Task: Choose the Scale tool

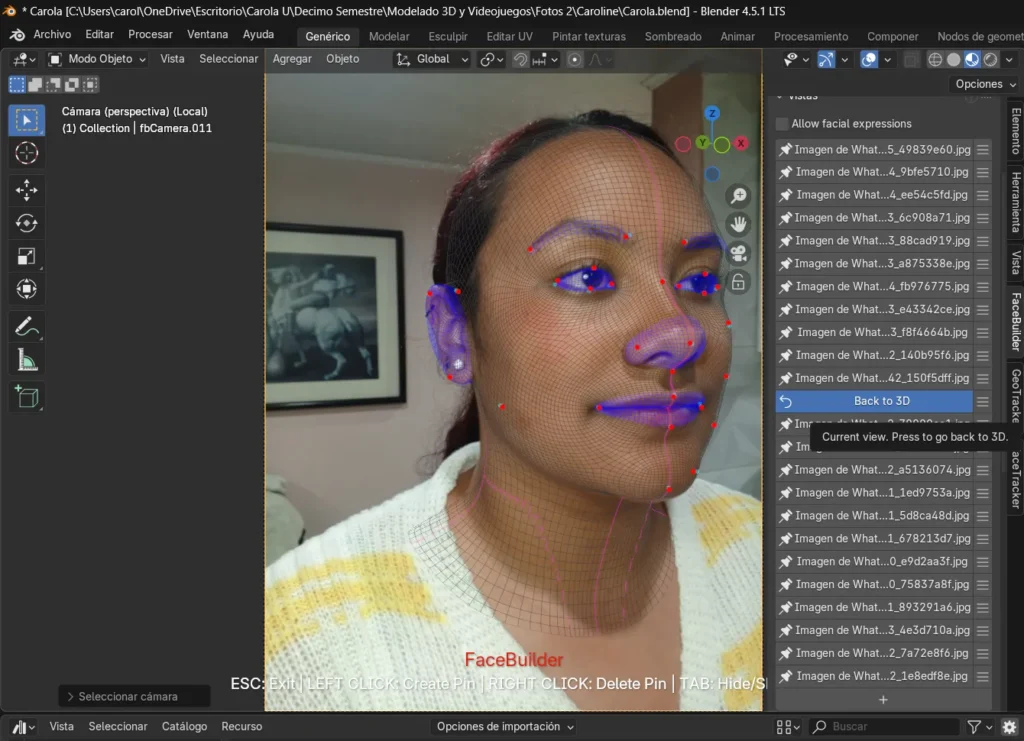Action: 27,256
